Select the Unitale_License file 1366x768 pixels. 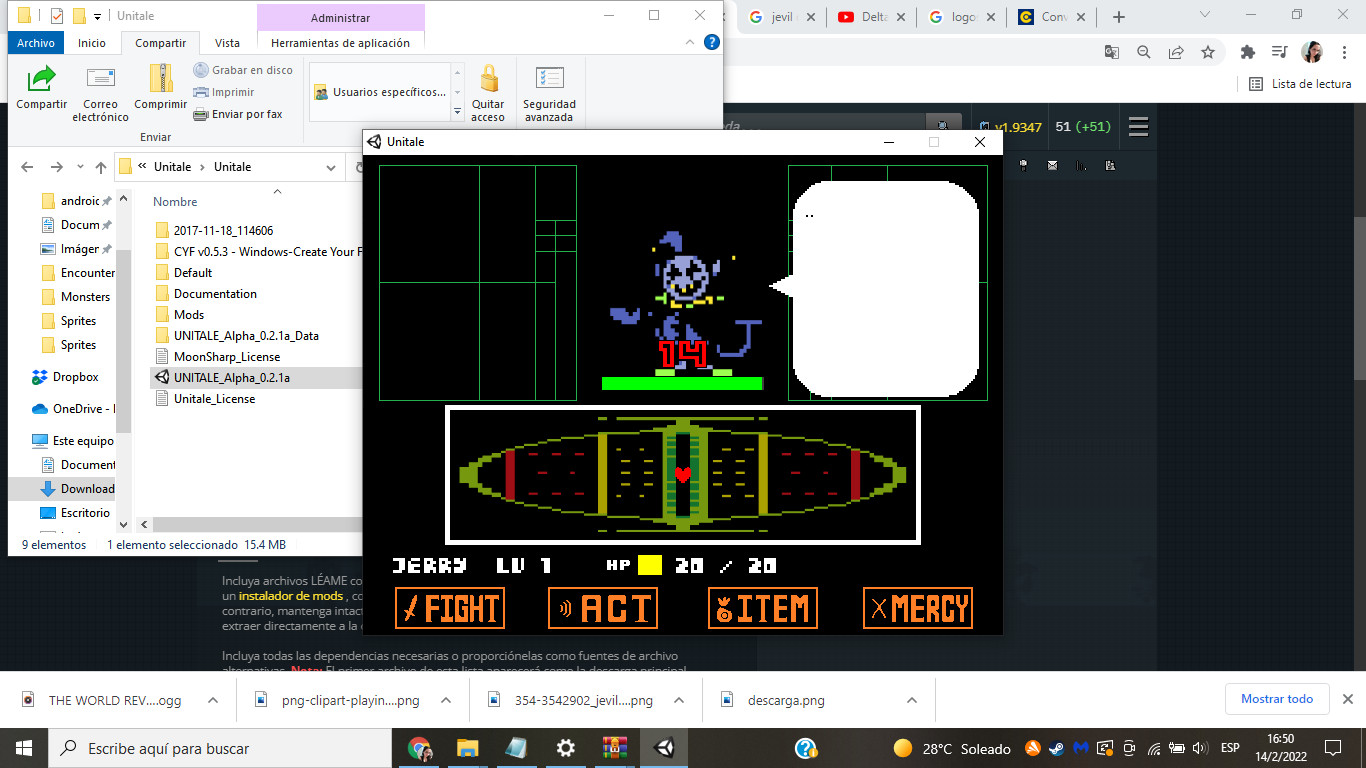point(214,399)
